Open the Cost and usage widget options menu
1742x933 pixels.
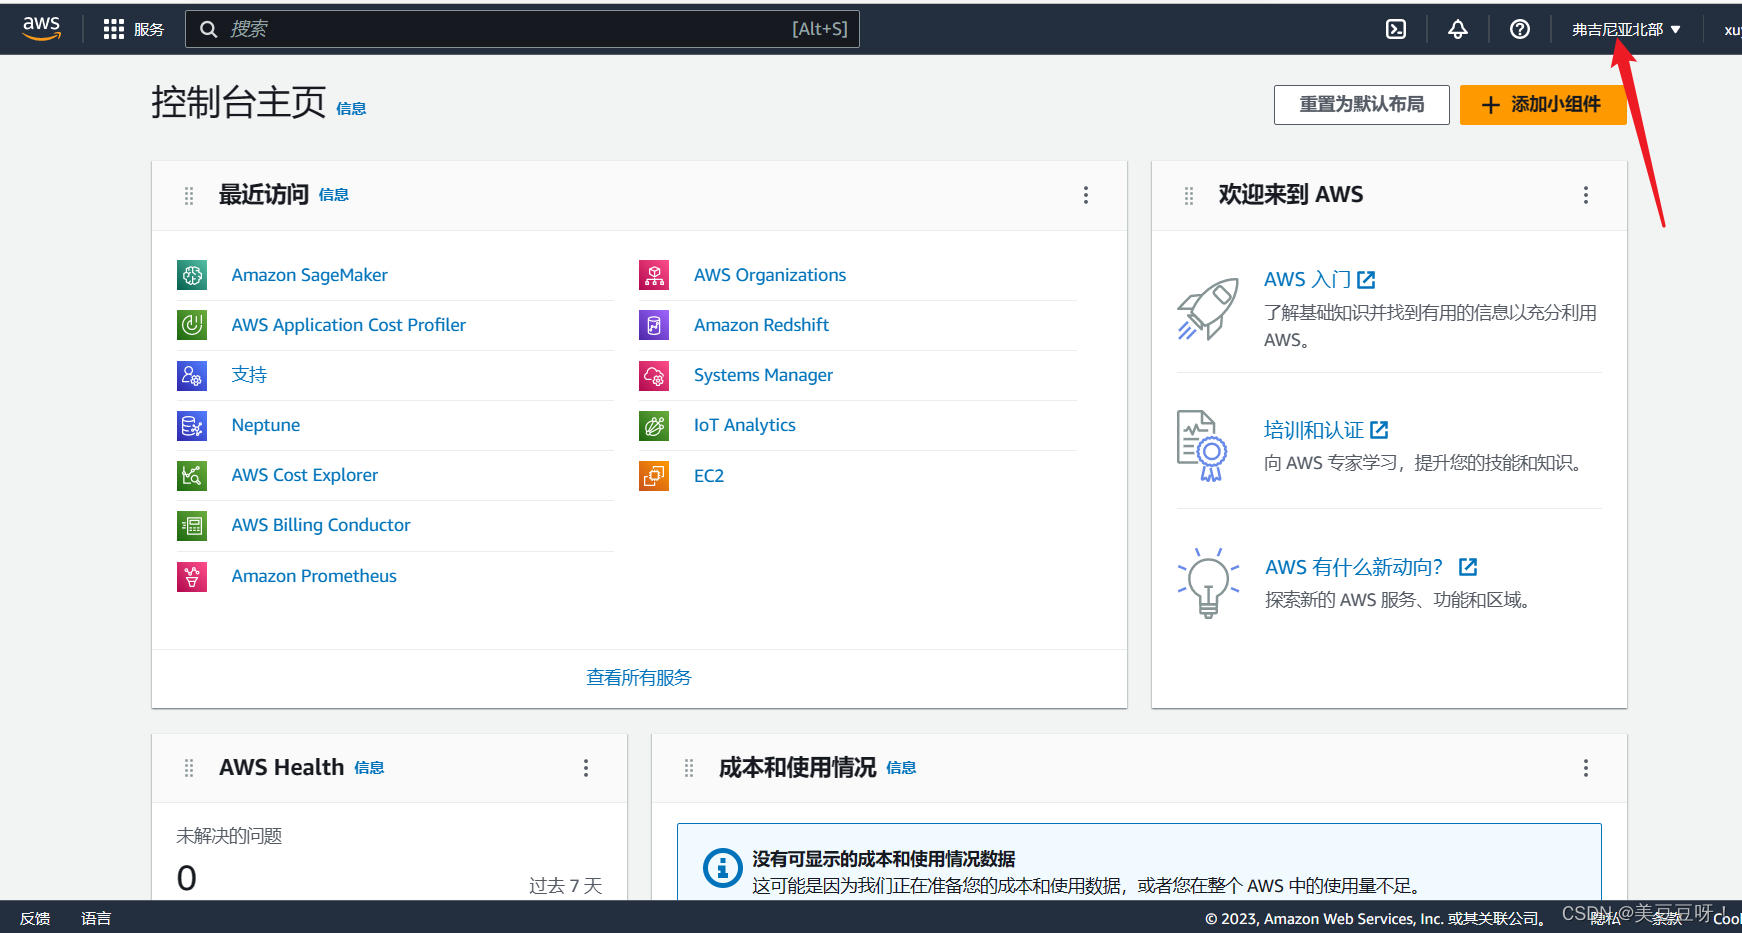pyautogui.click(x=1586, y=768)
